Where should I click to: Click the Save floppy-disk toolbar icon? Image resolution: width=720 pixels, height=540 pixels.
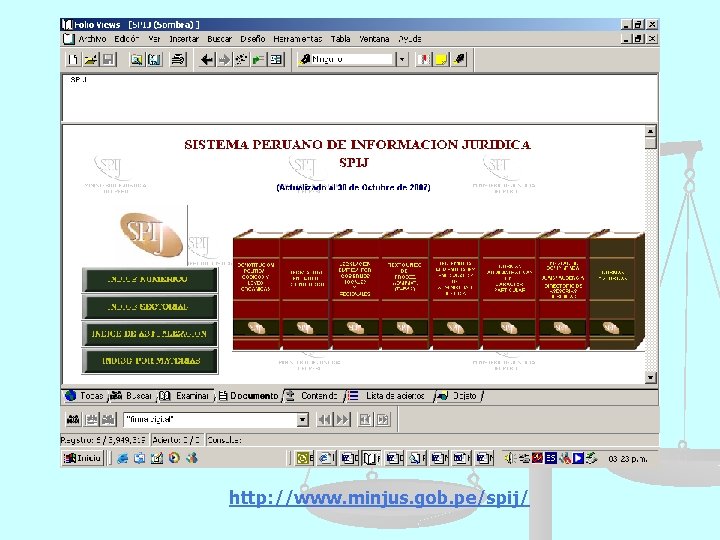coord(108,59)
